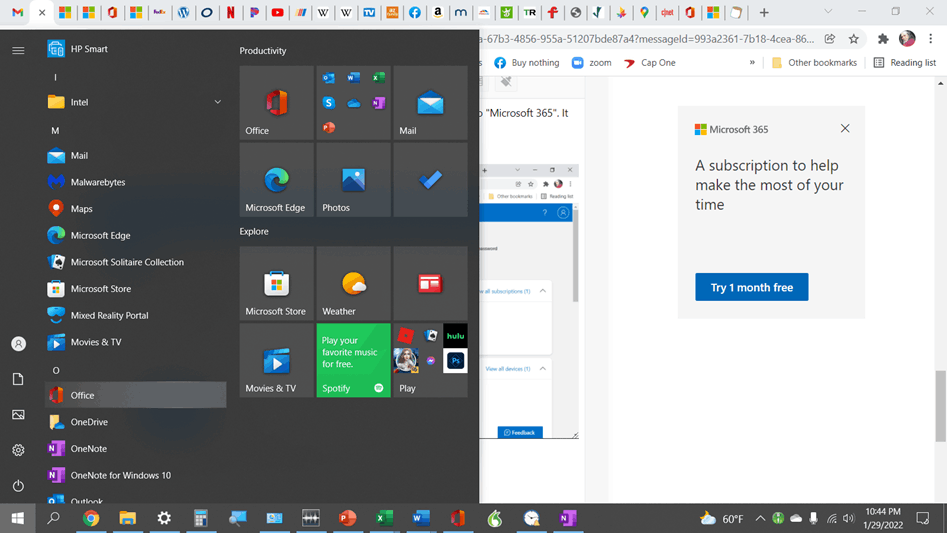Screen dimensions: 947x533
Task: Open the user account icon in Start
Action: pos(18,343)
